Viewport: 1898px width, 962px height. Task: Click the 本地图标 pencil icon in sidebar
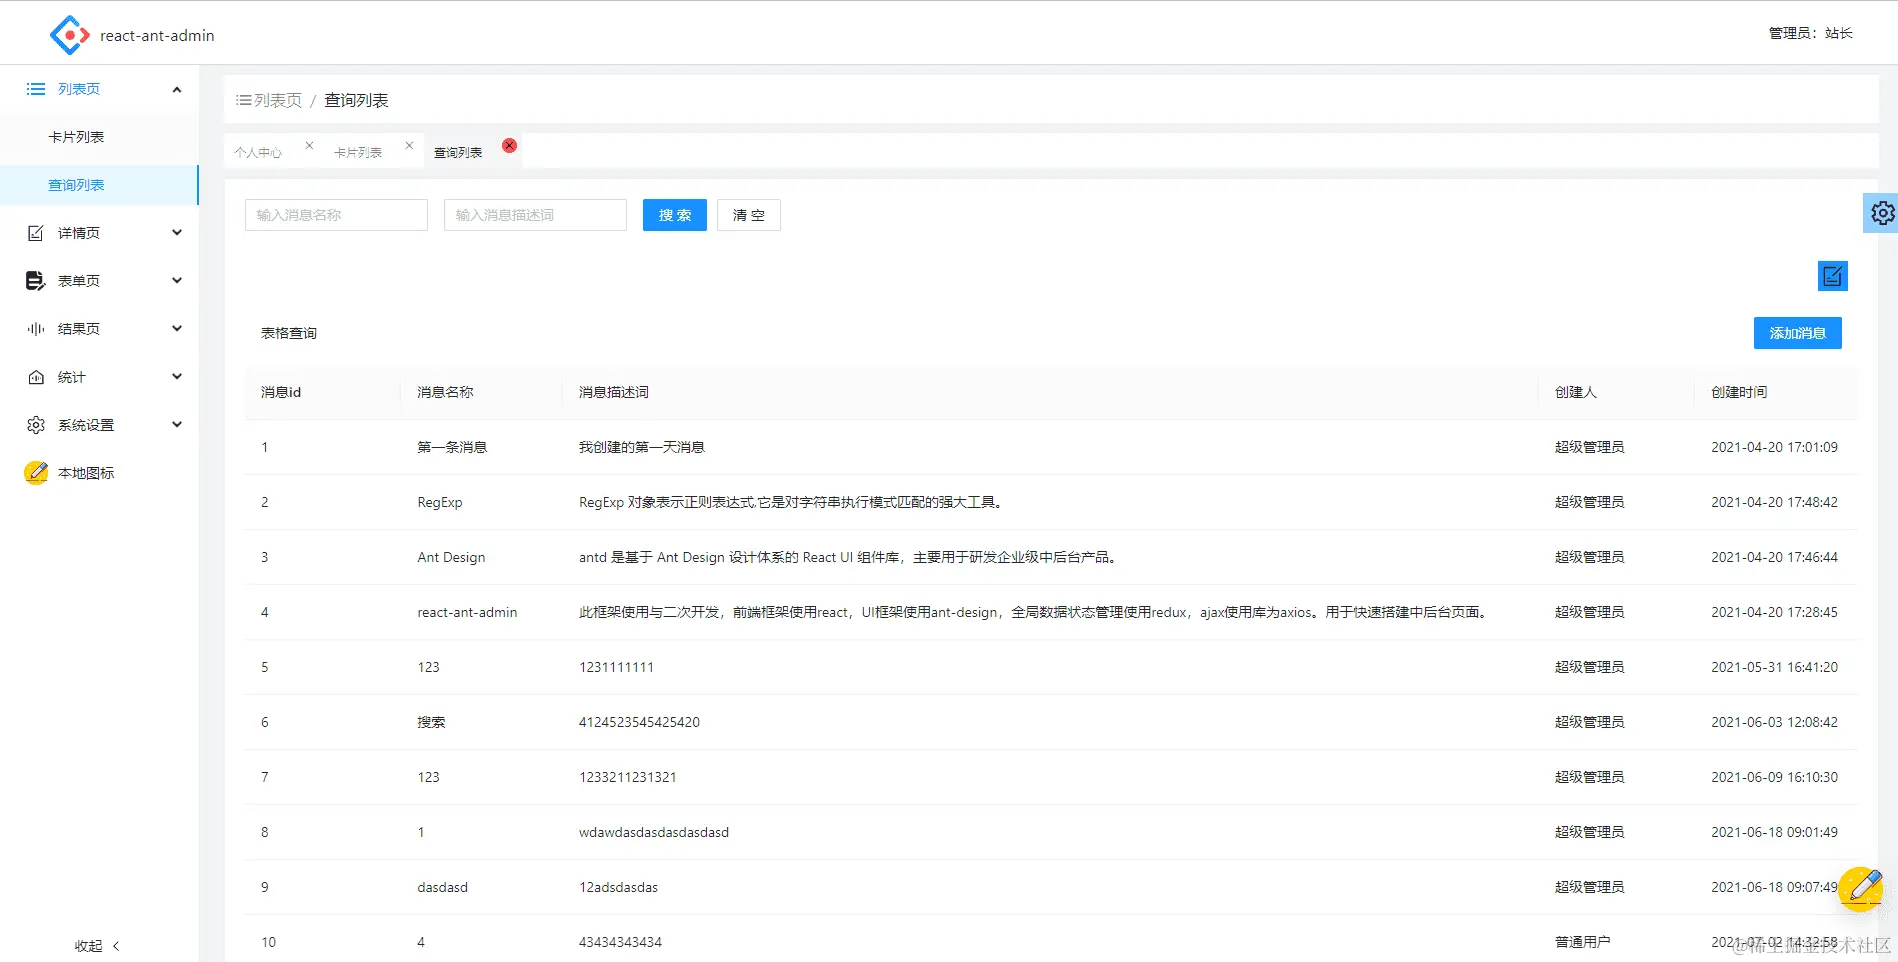coord(36,472)
